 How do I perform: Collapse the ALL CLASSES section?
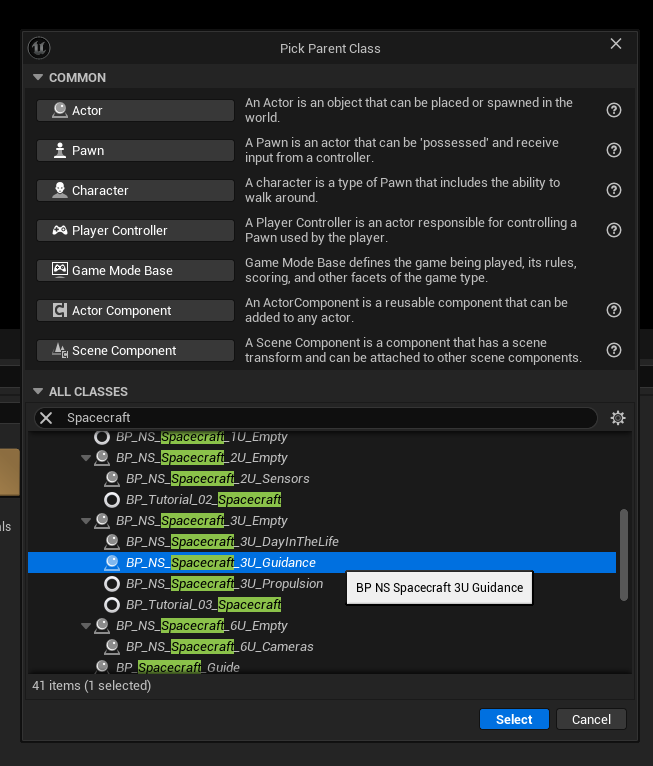tap(38, 392)
